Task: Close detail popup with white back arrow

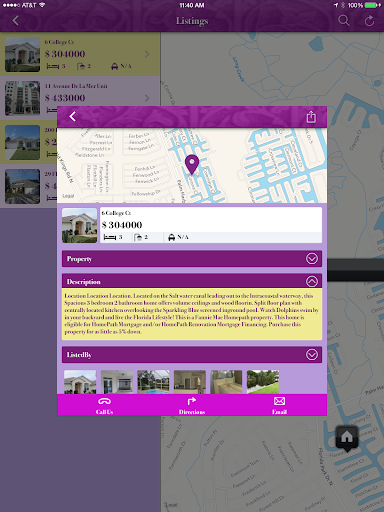Action: pos(73,117)
